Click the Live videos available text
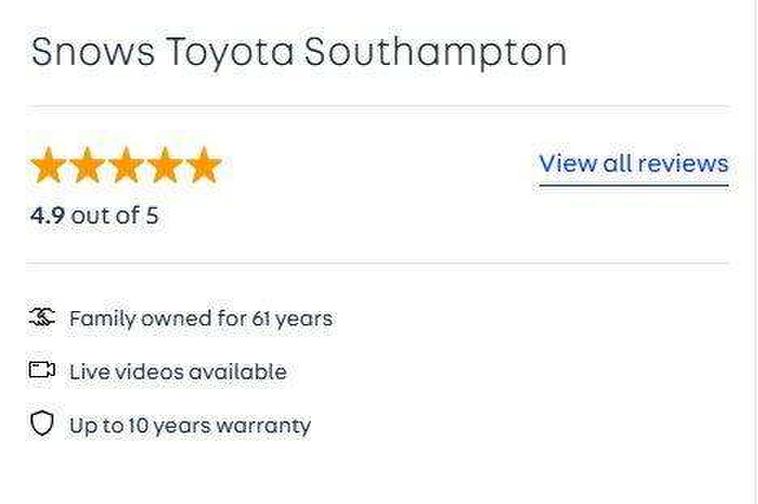The height and width of the screenshot is (504, 758). (178, 372)
